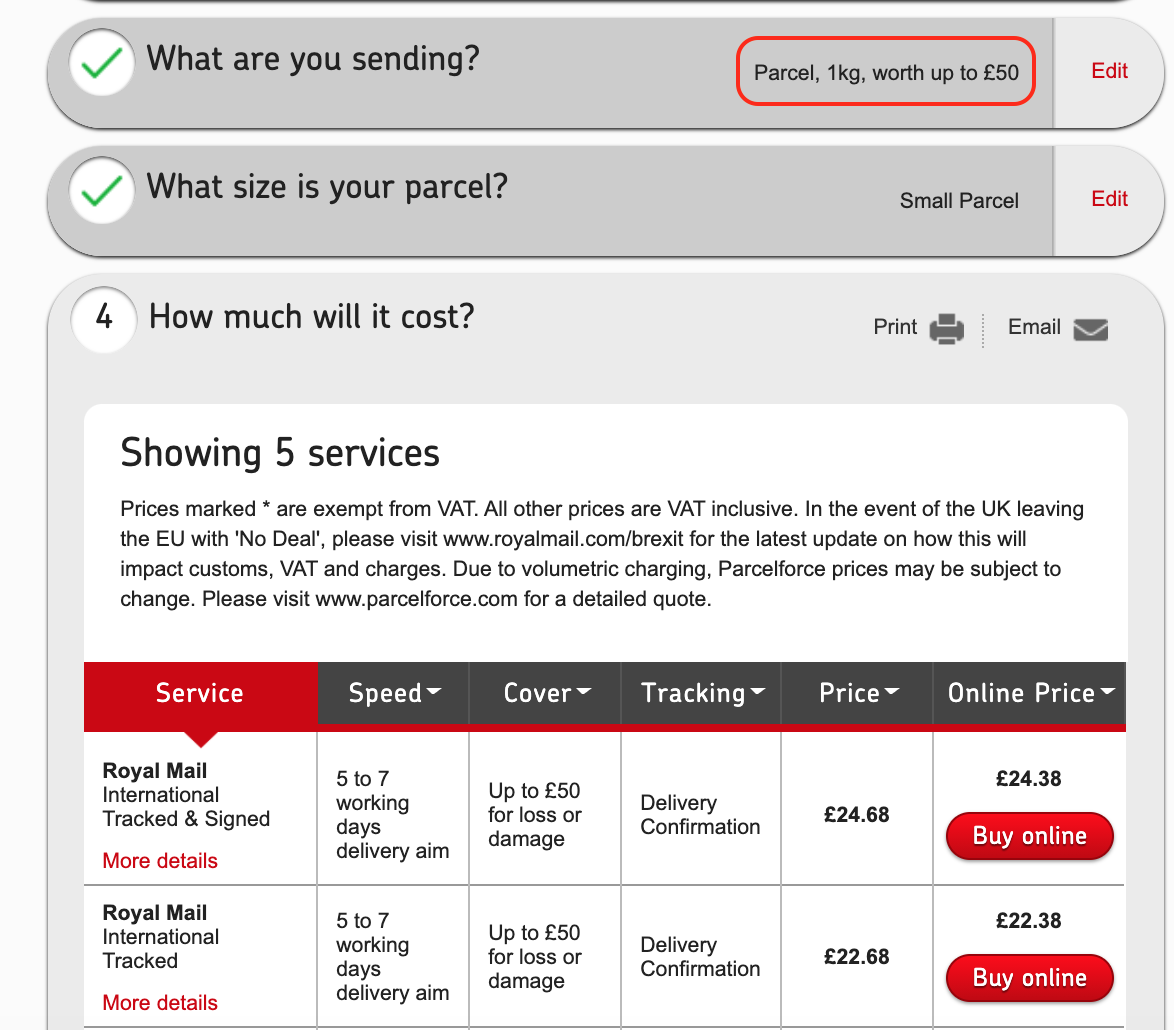Click the envelope icon next to Email

pyautogui.click(x=1090, y=329)
